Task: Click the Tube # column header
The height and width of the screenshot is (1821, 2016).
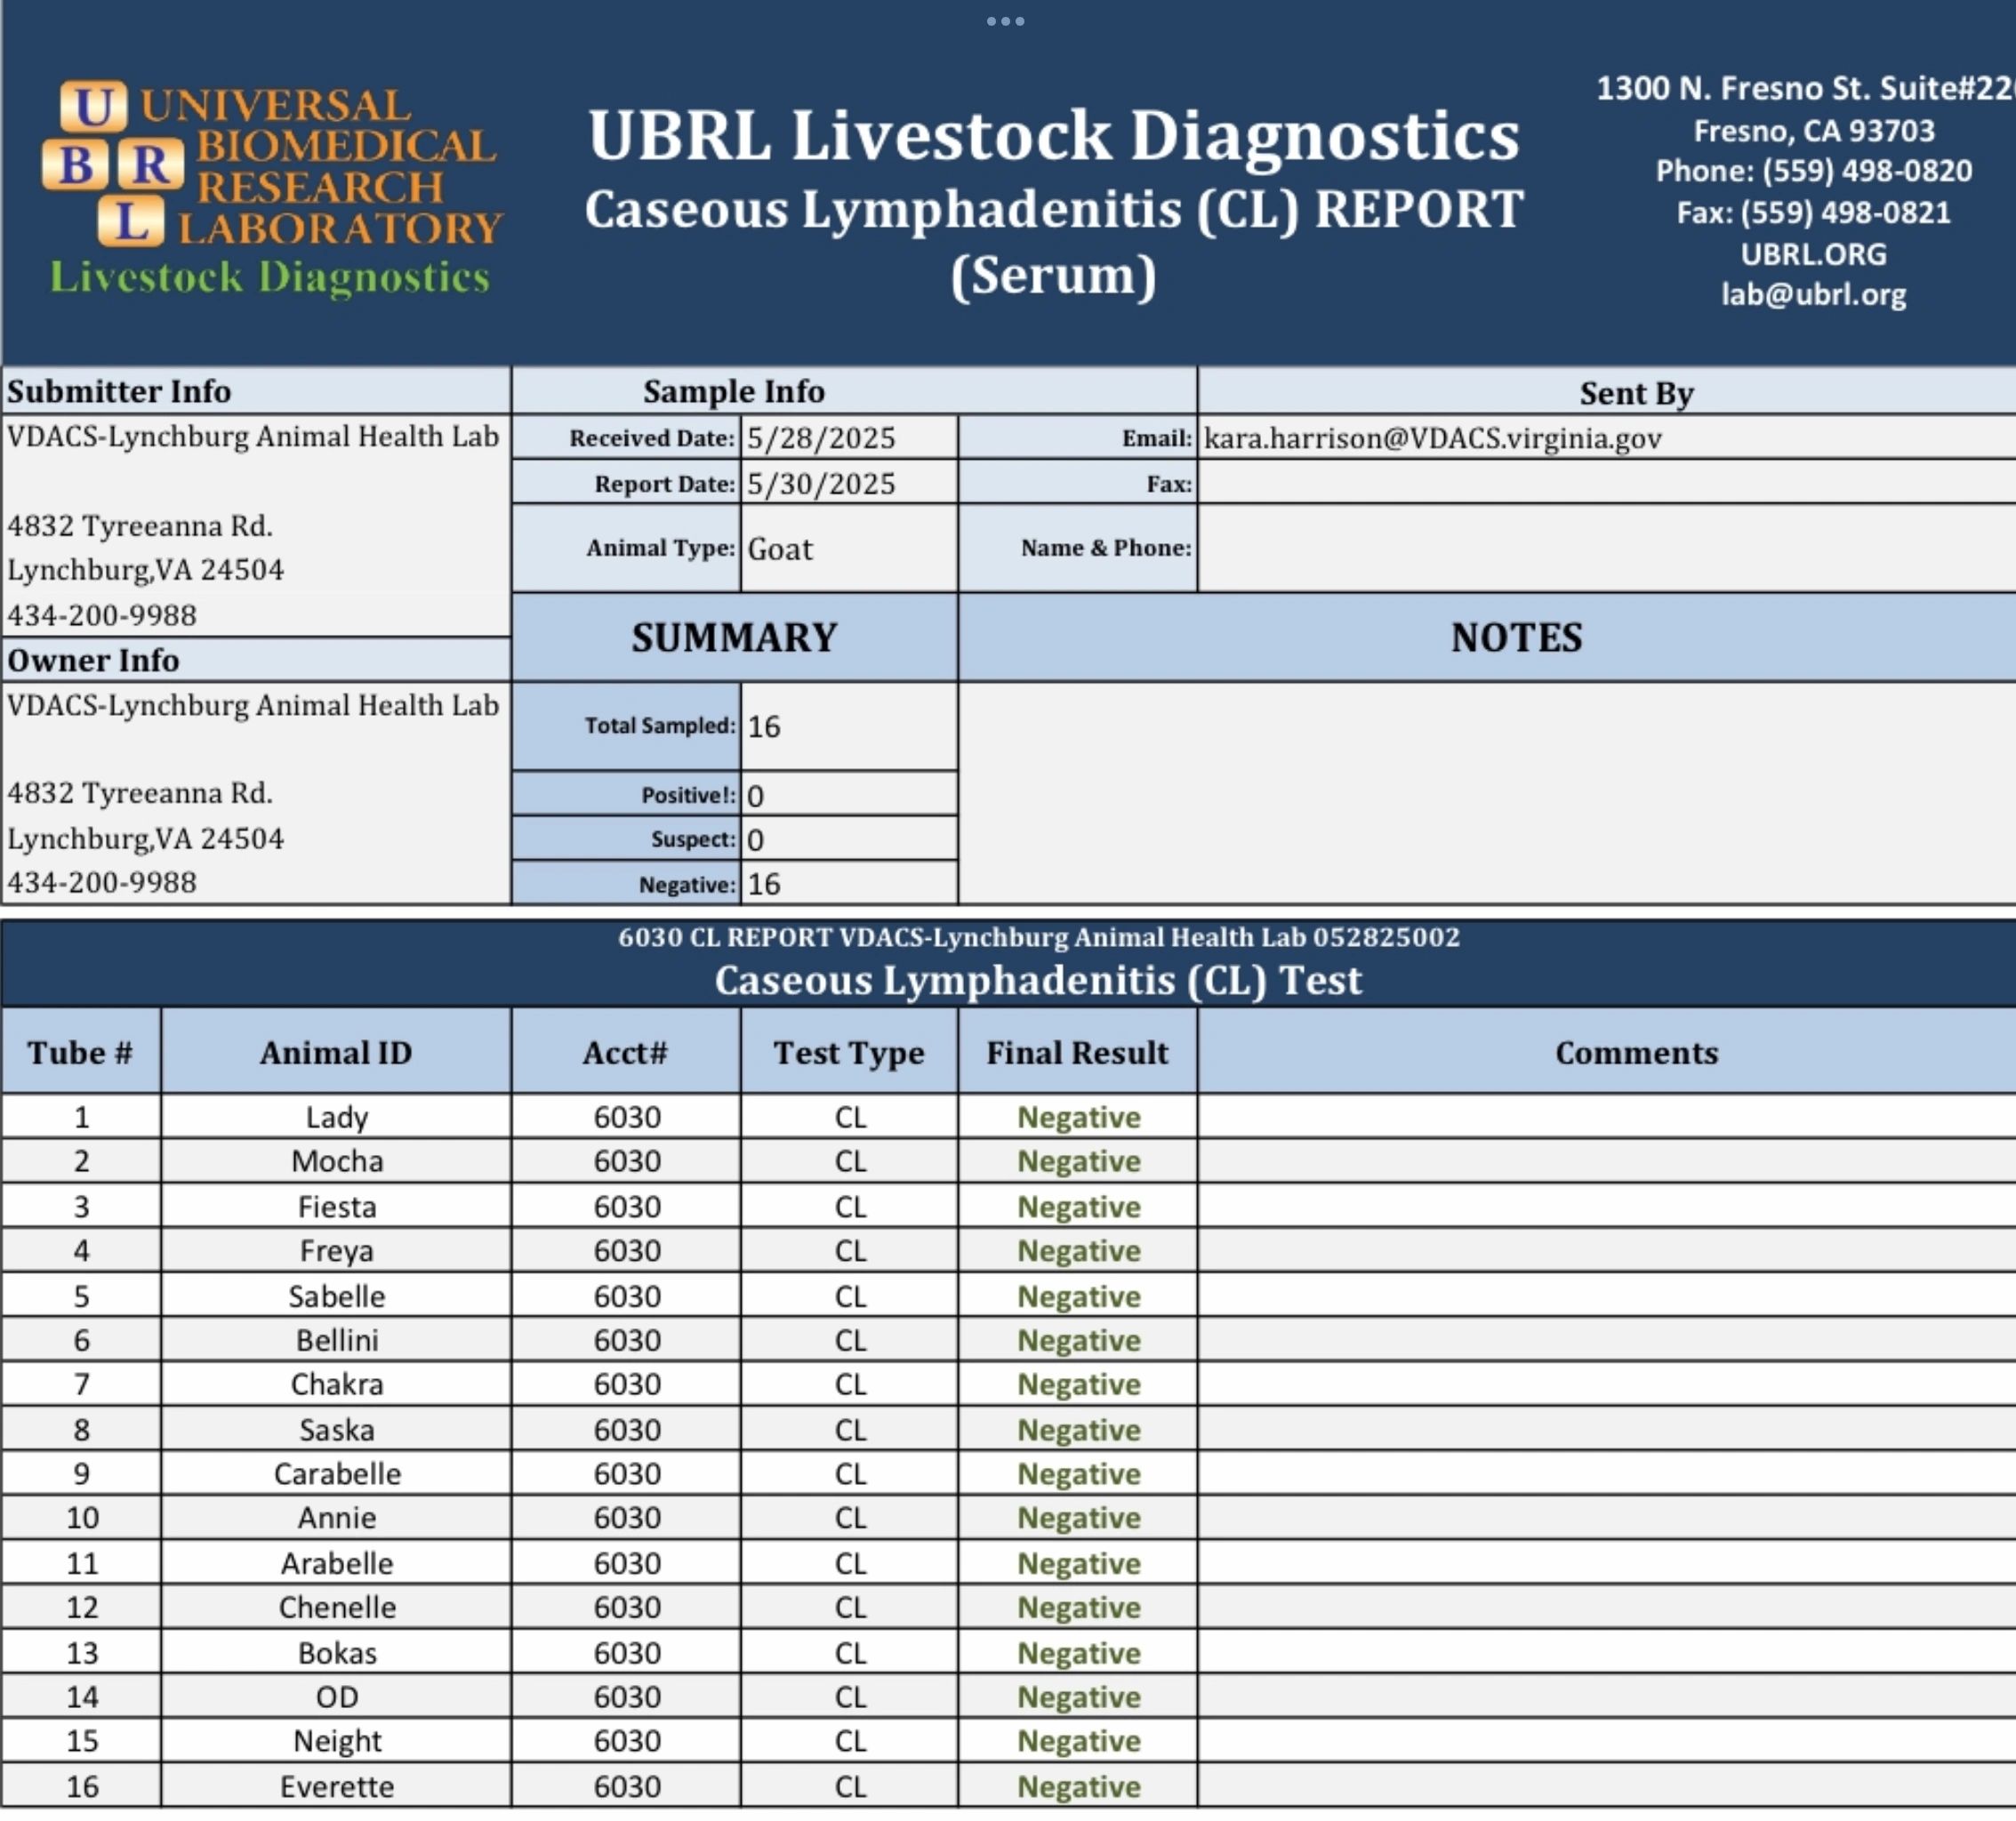Action: pos(80,1053)
